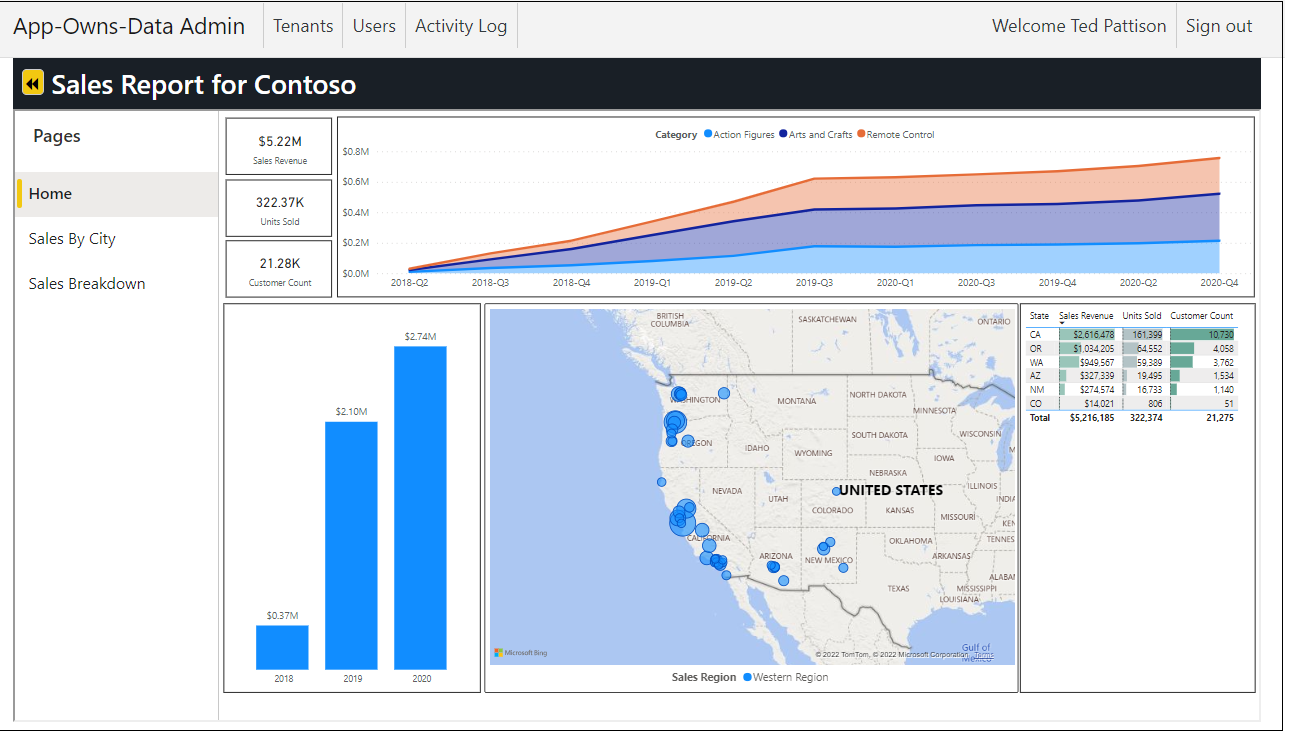1292x740 pixels.
Task: Click the 2018 label under the bar chart
Action: click(283, 679)
